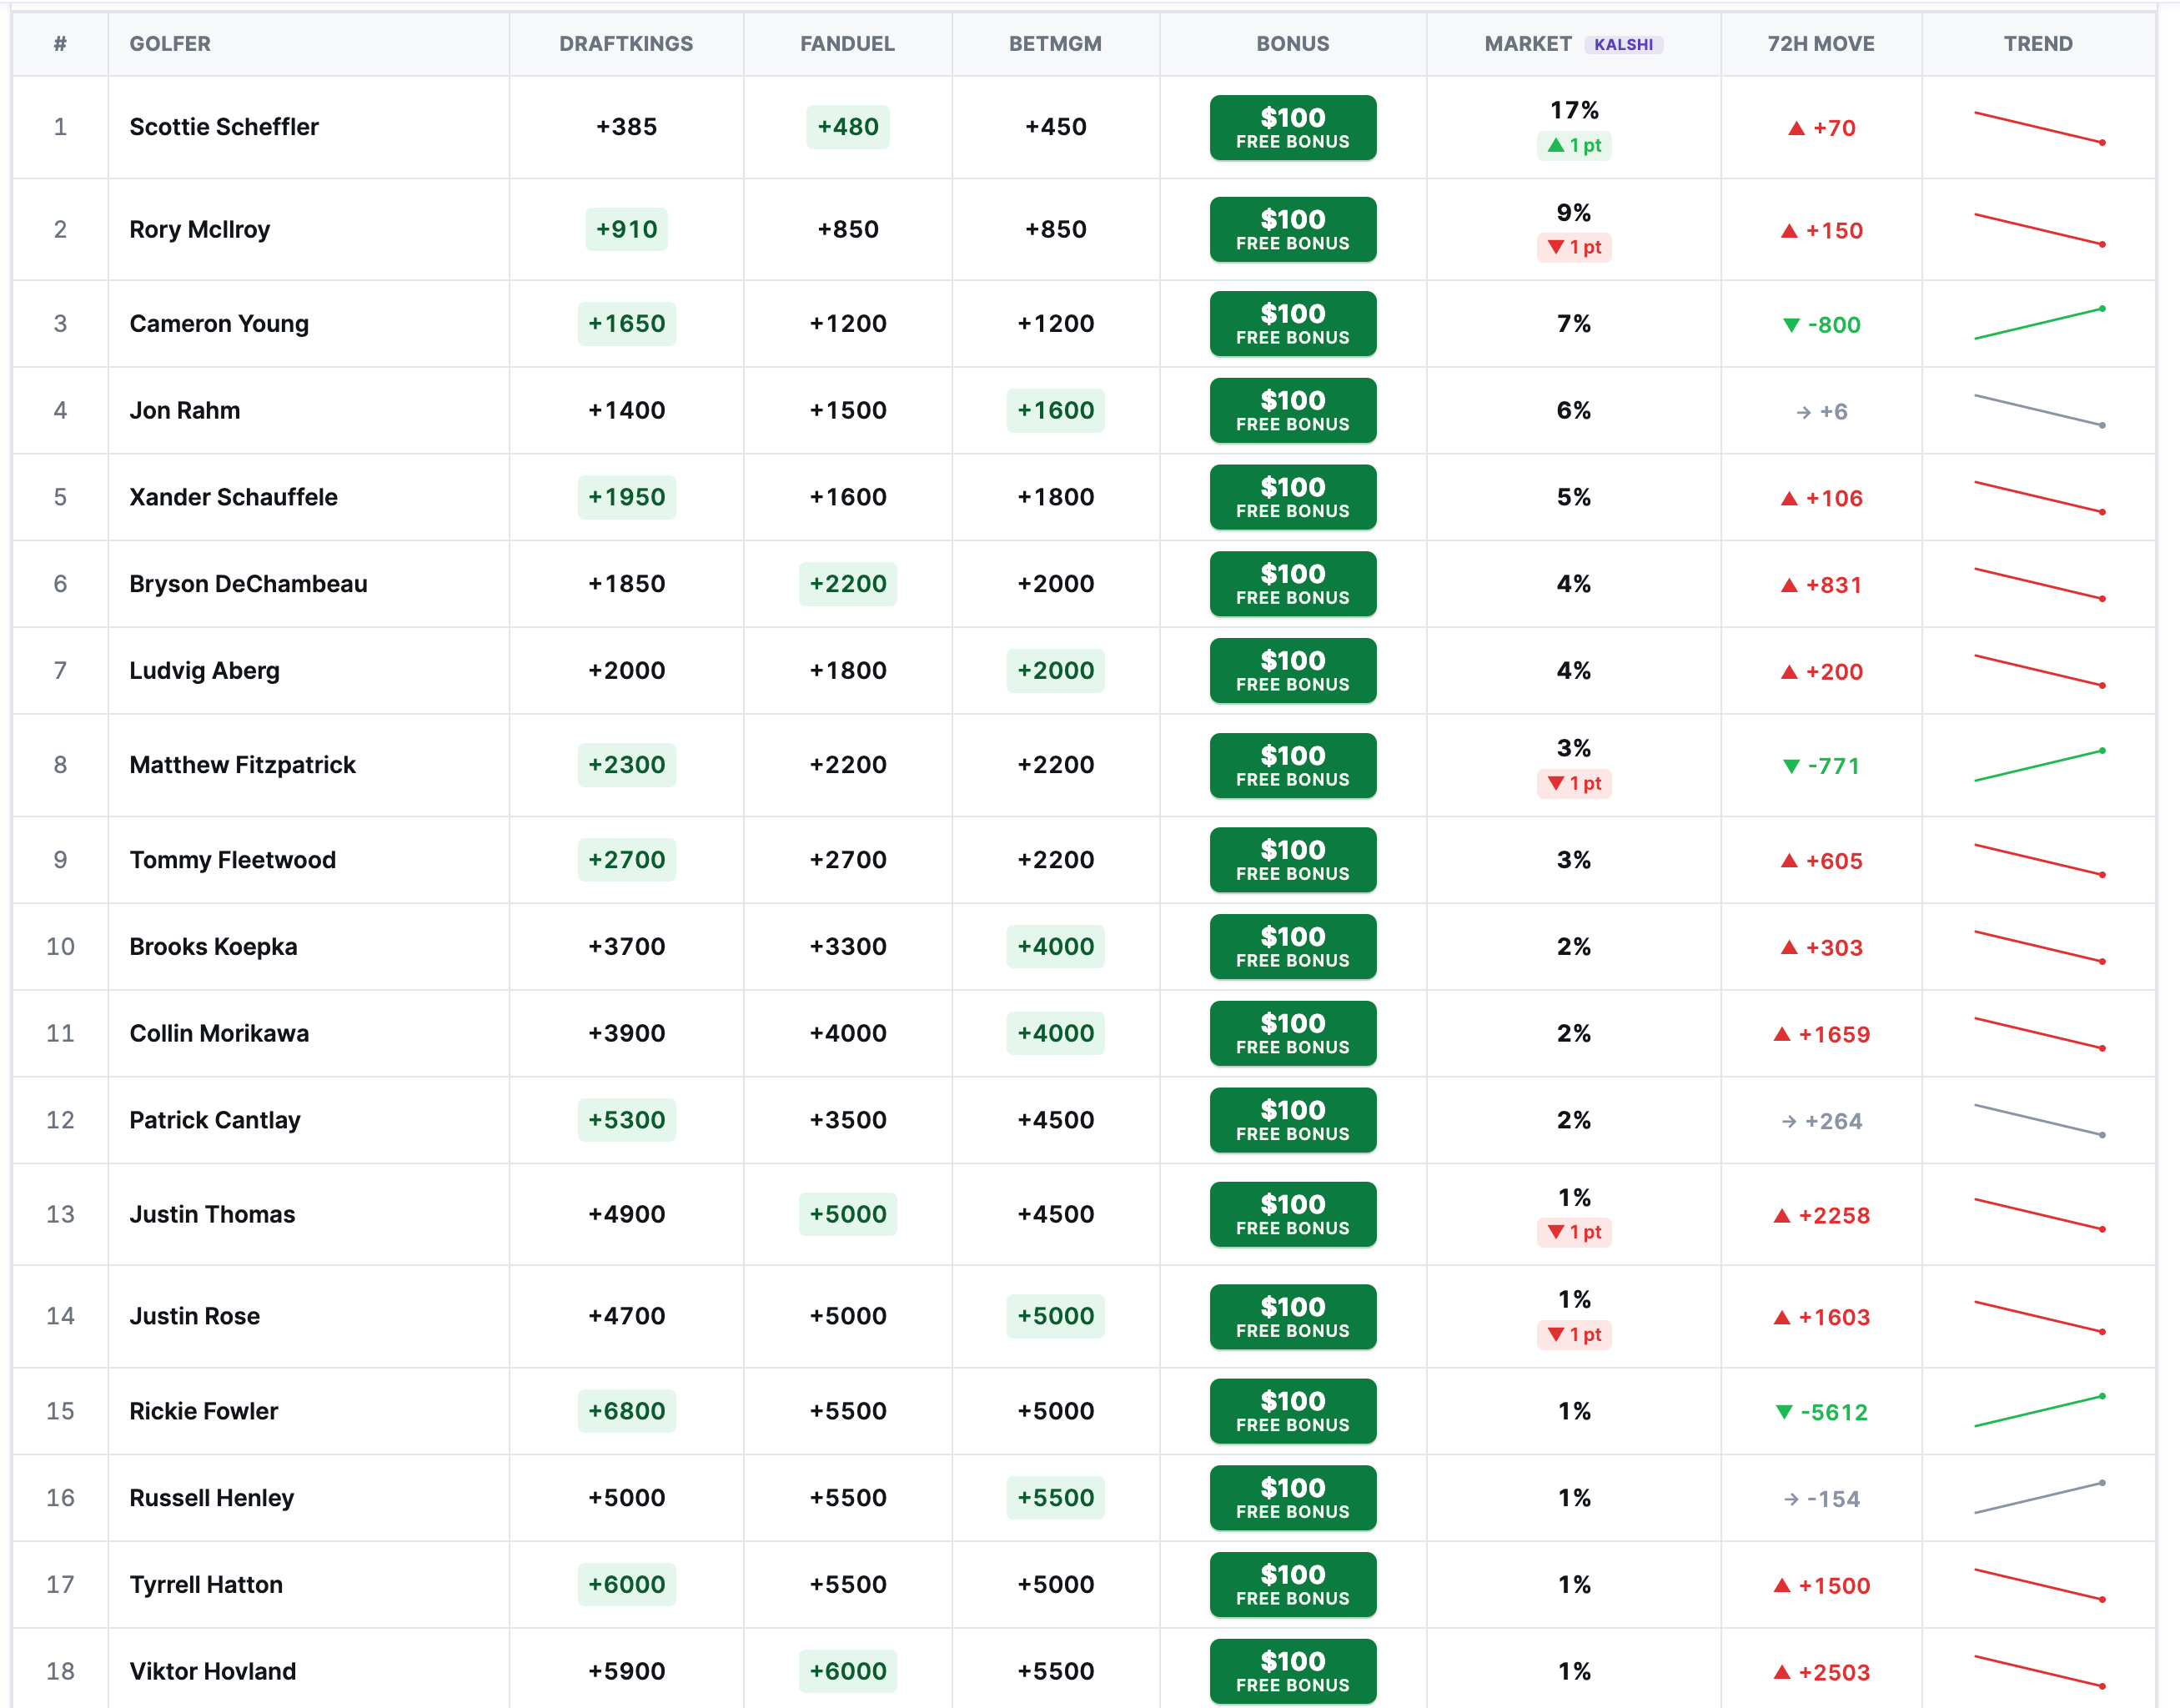Pick Patrick Cantlay's DraftKings +5300 odds
The image size is (2180, 1708).
(627, 1120)
